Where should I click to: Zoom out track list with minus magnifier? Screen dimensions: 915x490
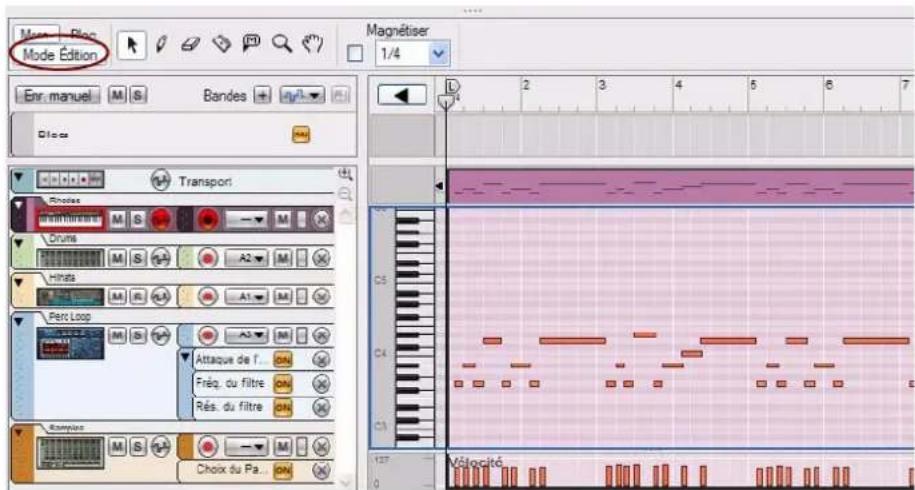(x=345, y=195)
